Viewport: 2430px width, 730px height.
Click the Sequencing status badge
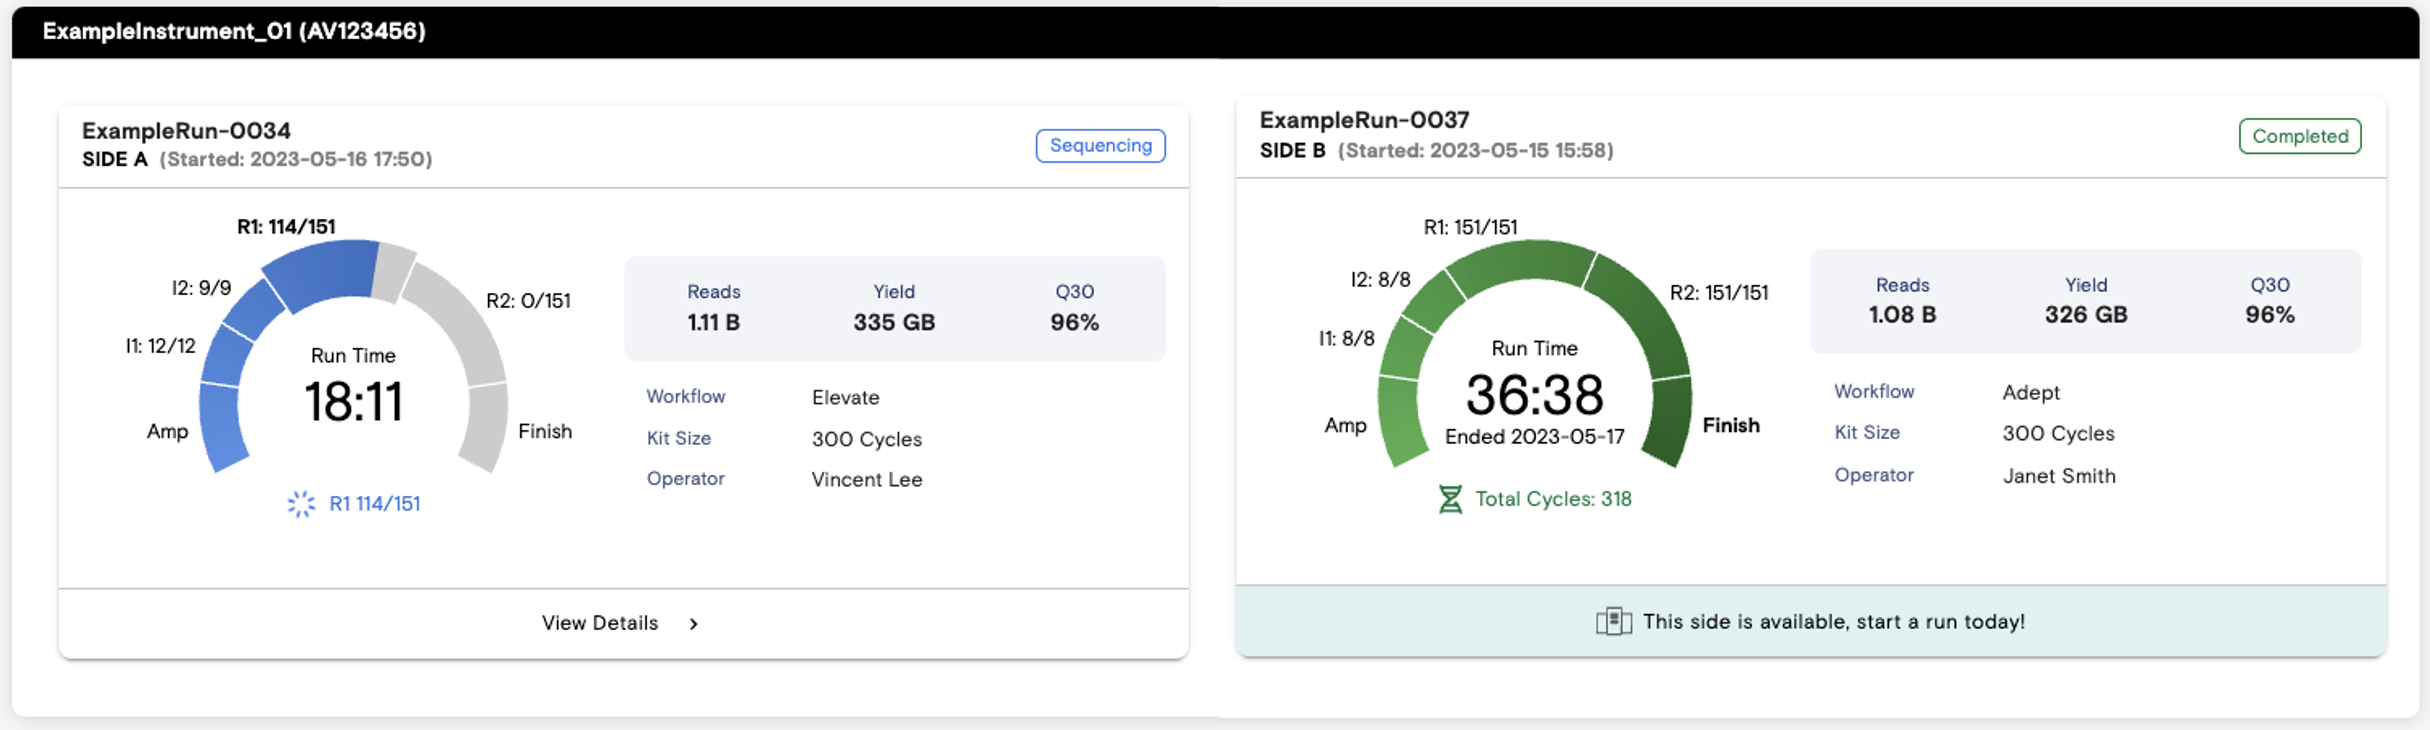[x=1100, y=146]
